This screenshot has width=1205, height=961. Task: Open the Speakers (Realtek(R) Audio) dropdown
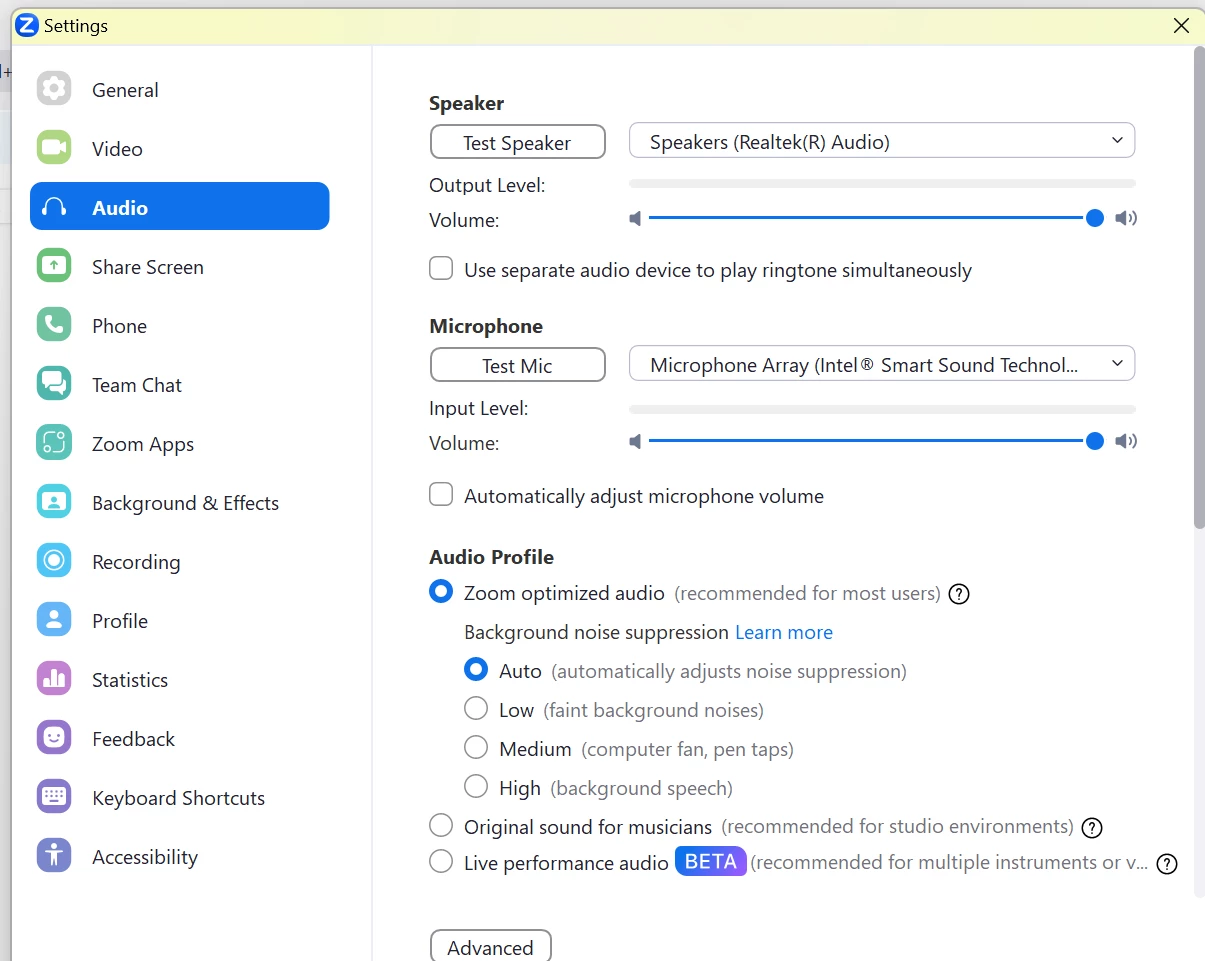882,141
